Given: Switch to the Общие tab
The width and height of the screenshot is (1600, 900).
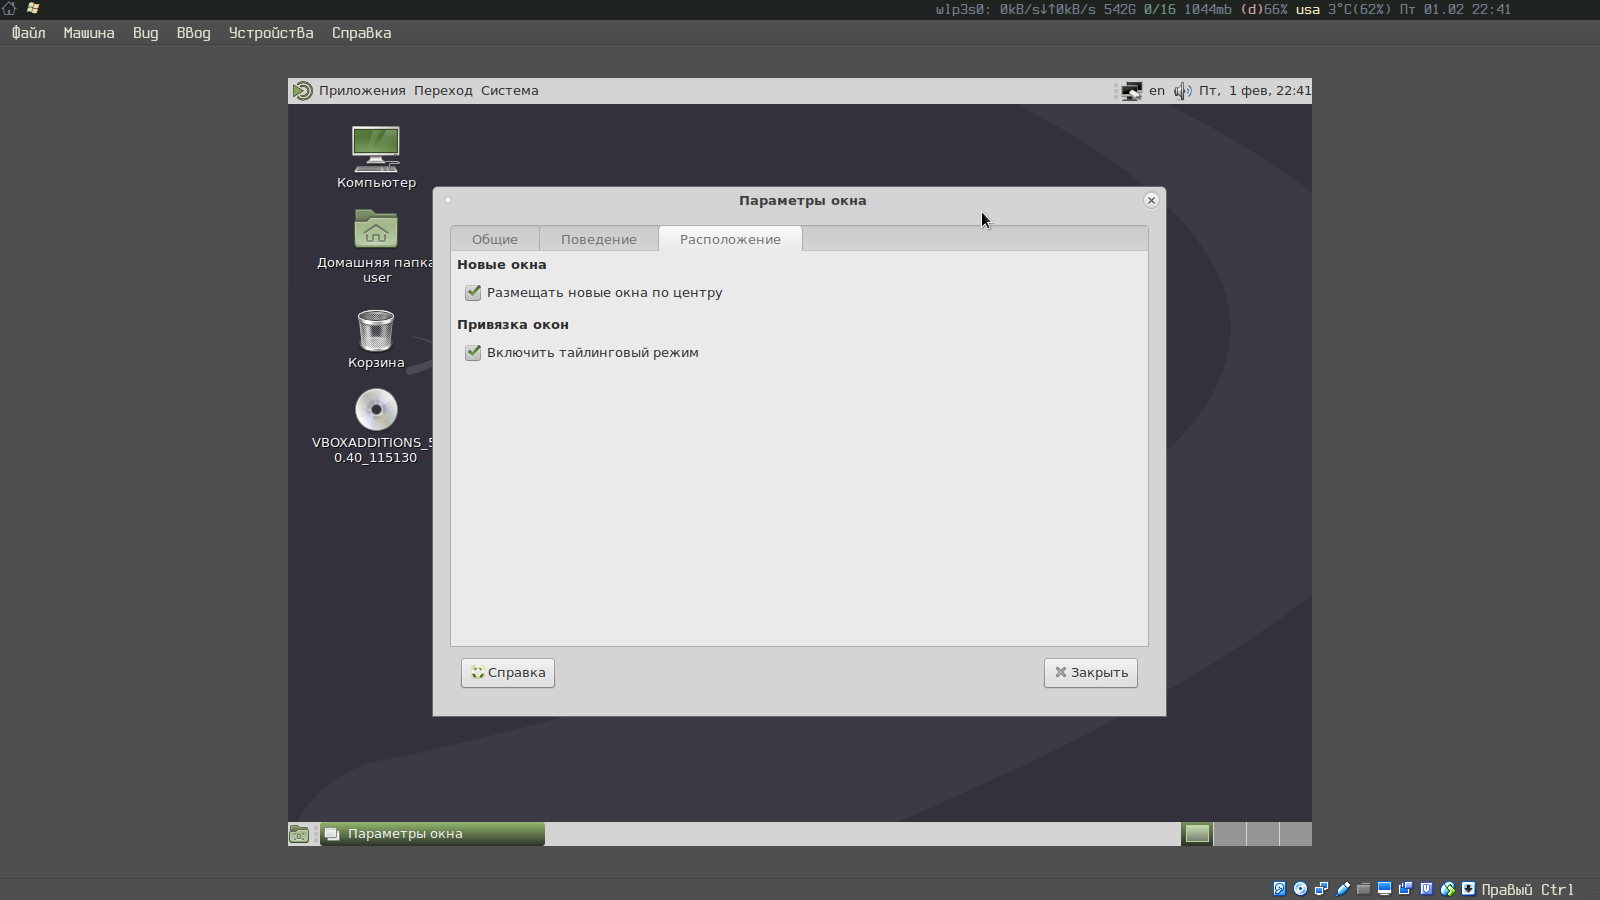Looking at the screenshot, I should [x=495, y=239].
